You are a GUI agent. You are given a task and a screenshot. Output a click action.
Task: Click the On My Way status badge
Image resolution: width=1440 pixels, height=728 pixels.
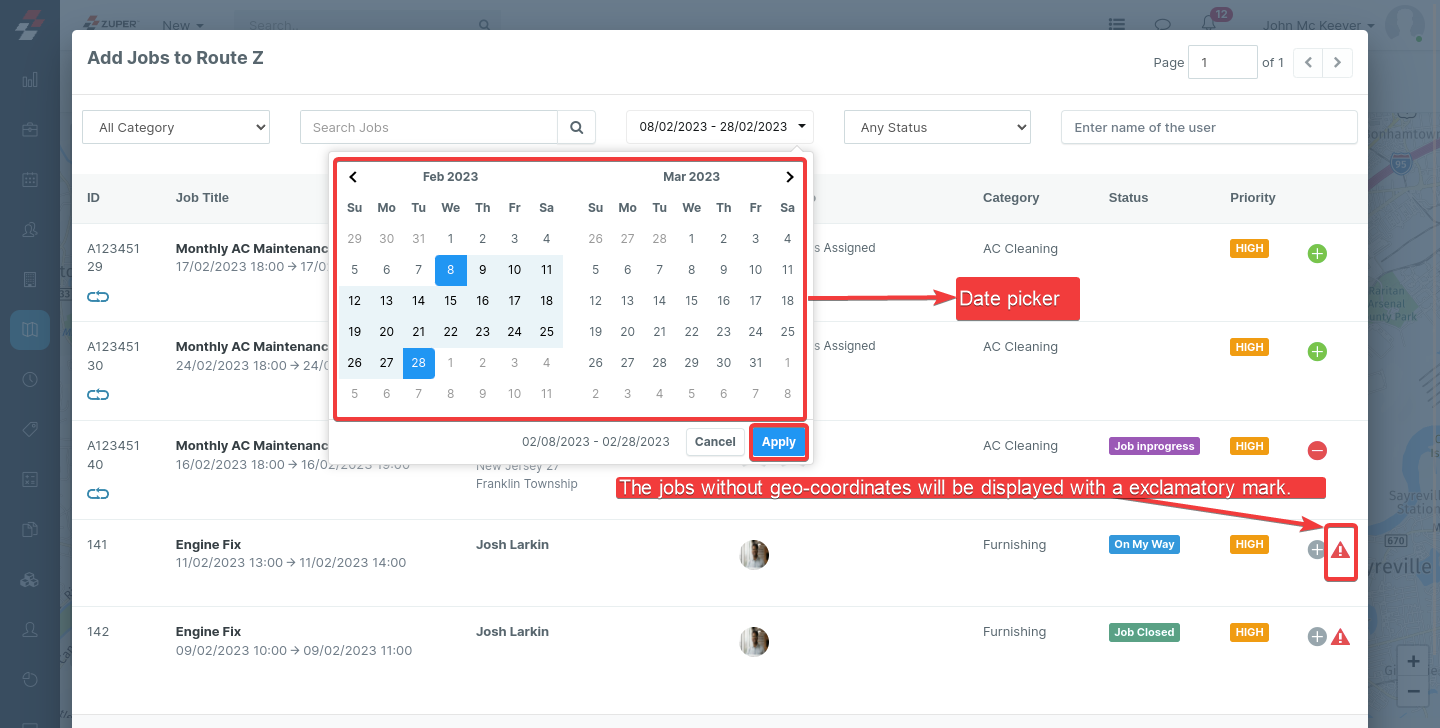(1144, 544)
